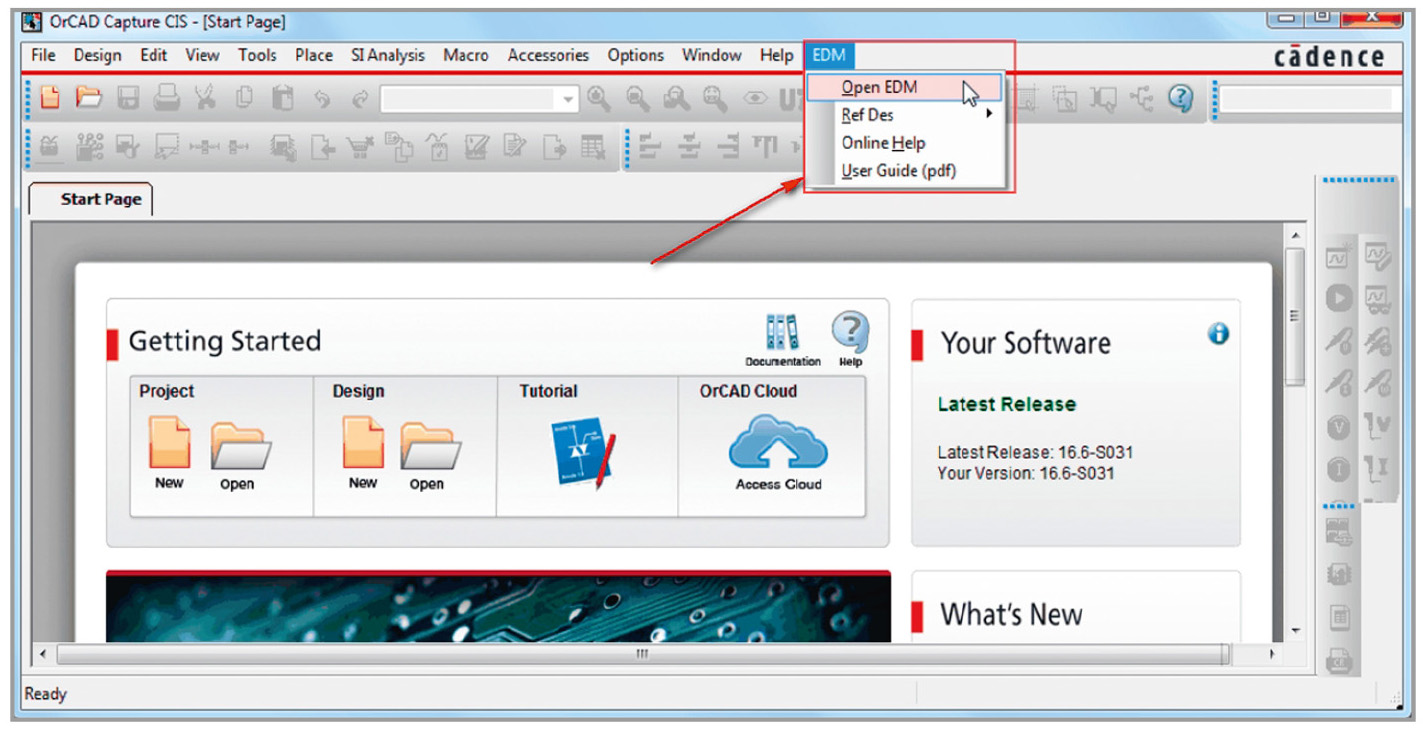Click the Zoom In magnifier icon

pyautogui.click(x=599, y=97)
